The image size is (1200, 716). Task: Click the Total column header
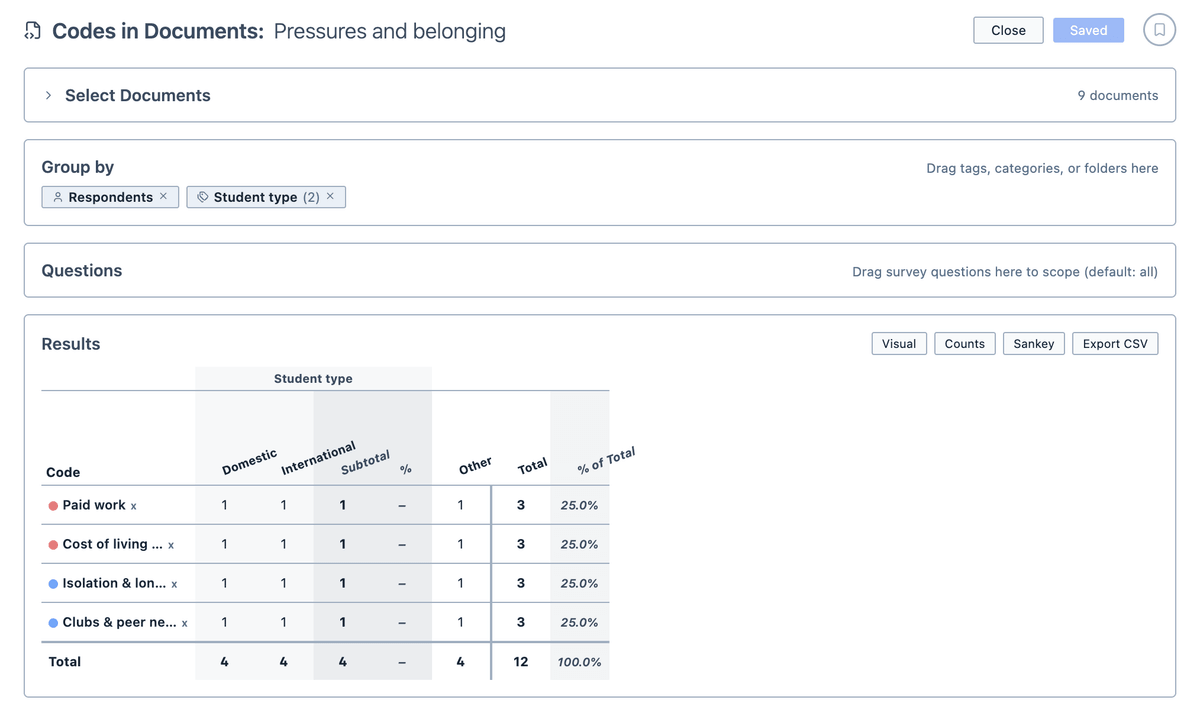532,466
